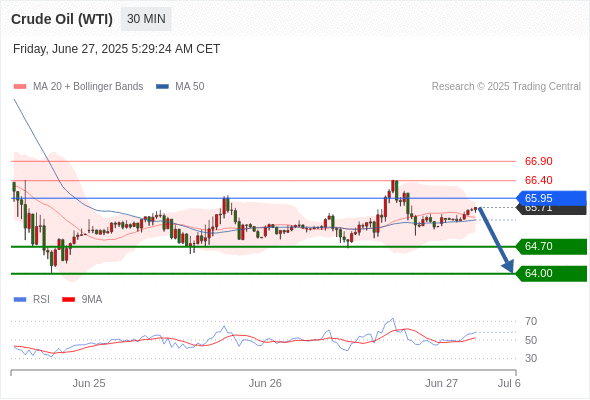
Task: Click the Jun 26 date axis label
Action: [265, 383]
